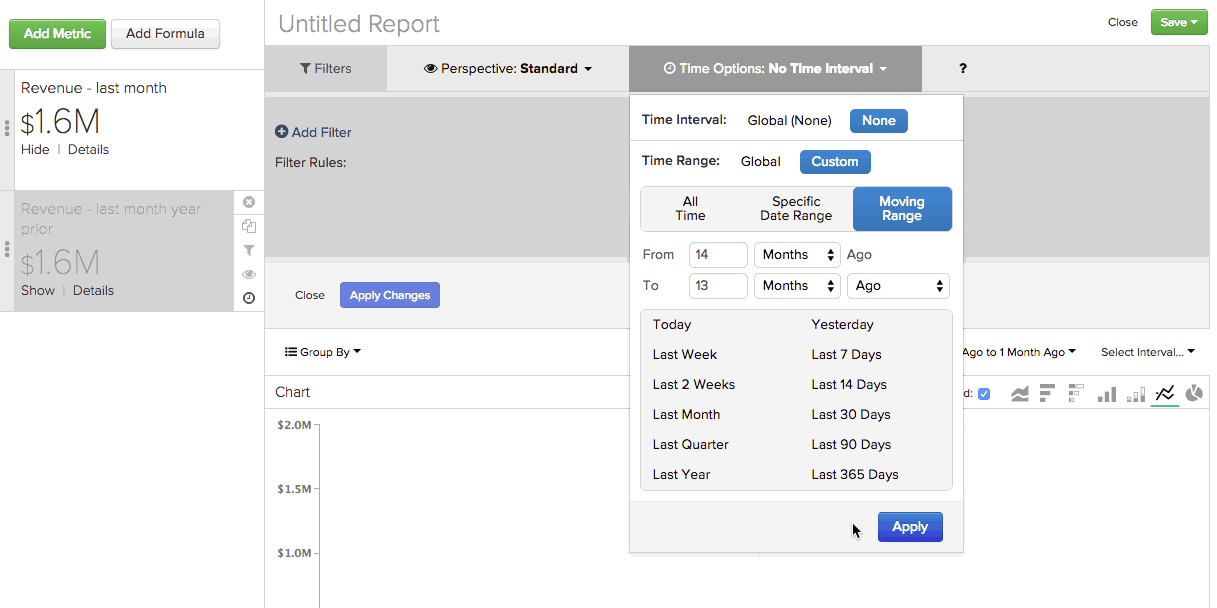The image size is (1217, 608).
Task: Click the duplicate icon for the metric
Action: pos(248,226)
